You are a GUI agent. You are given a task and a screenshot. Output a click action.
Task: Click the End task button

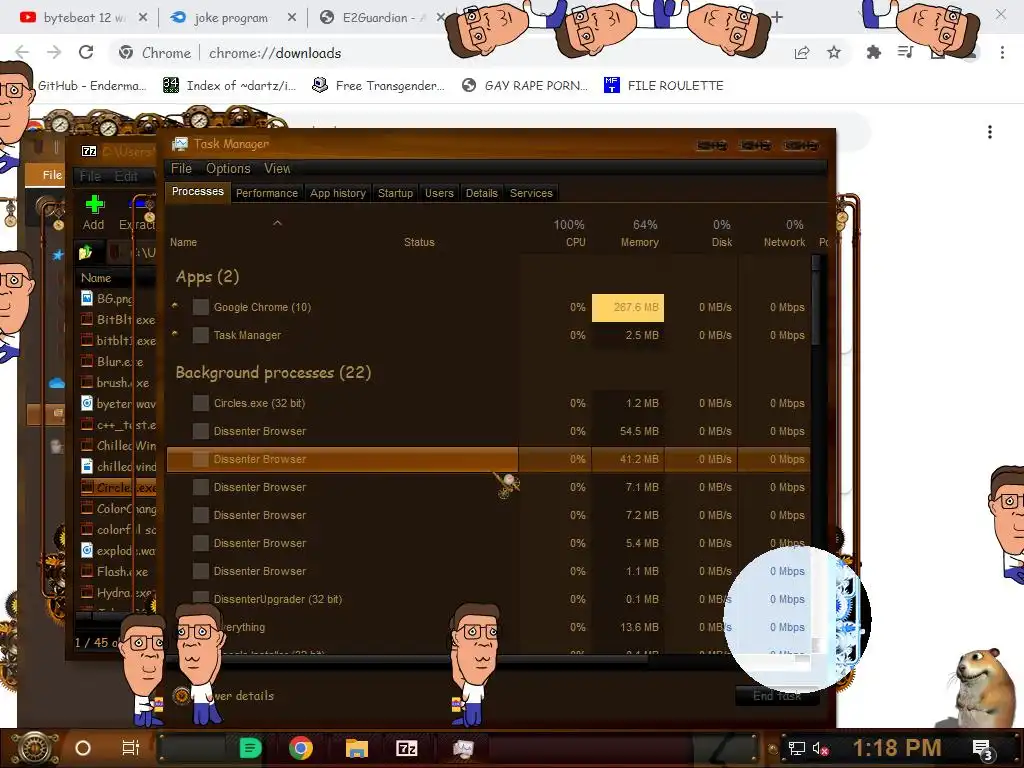(x=776, y=696)
